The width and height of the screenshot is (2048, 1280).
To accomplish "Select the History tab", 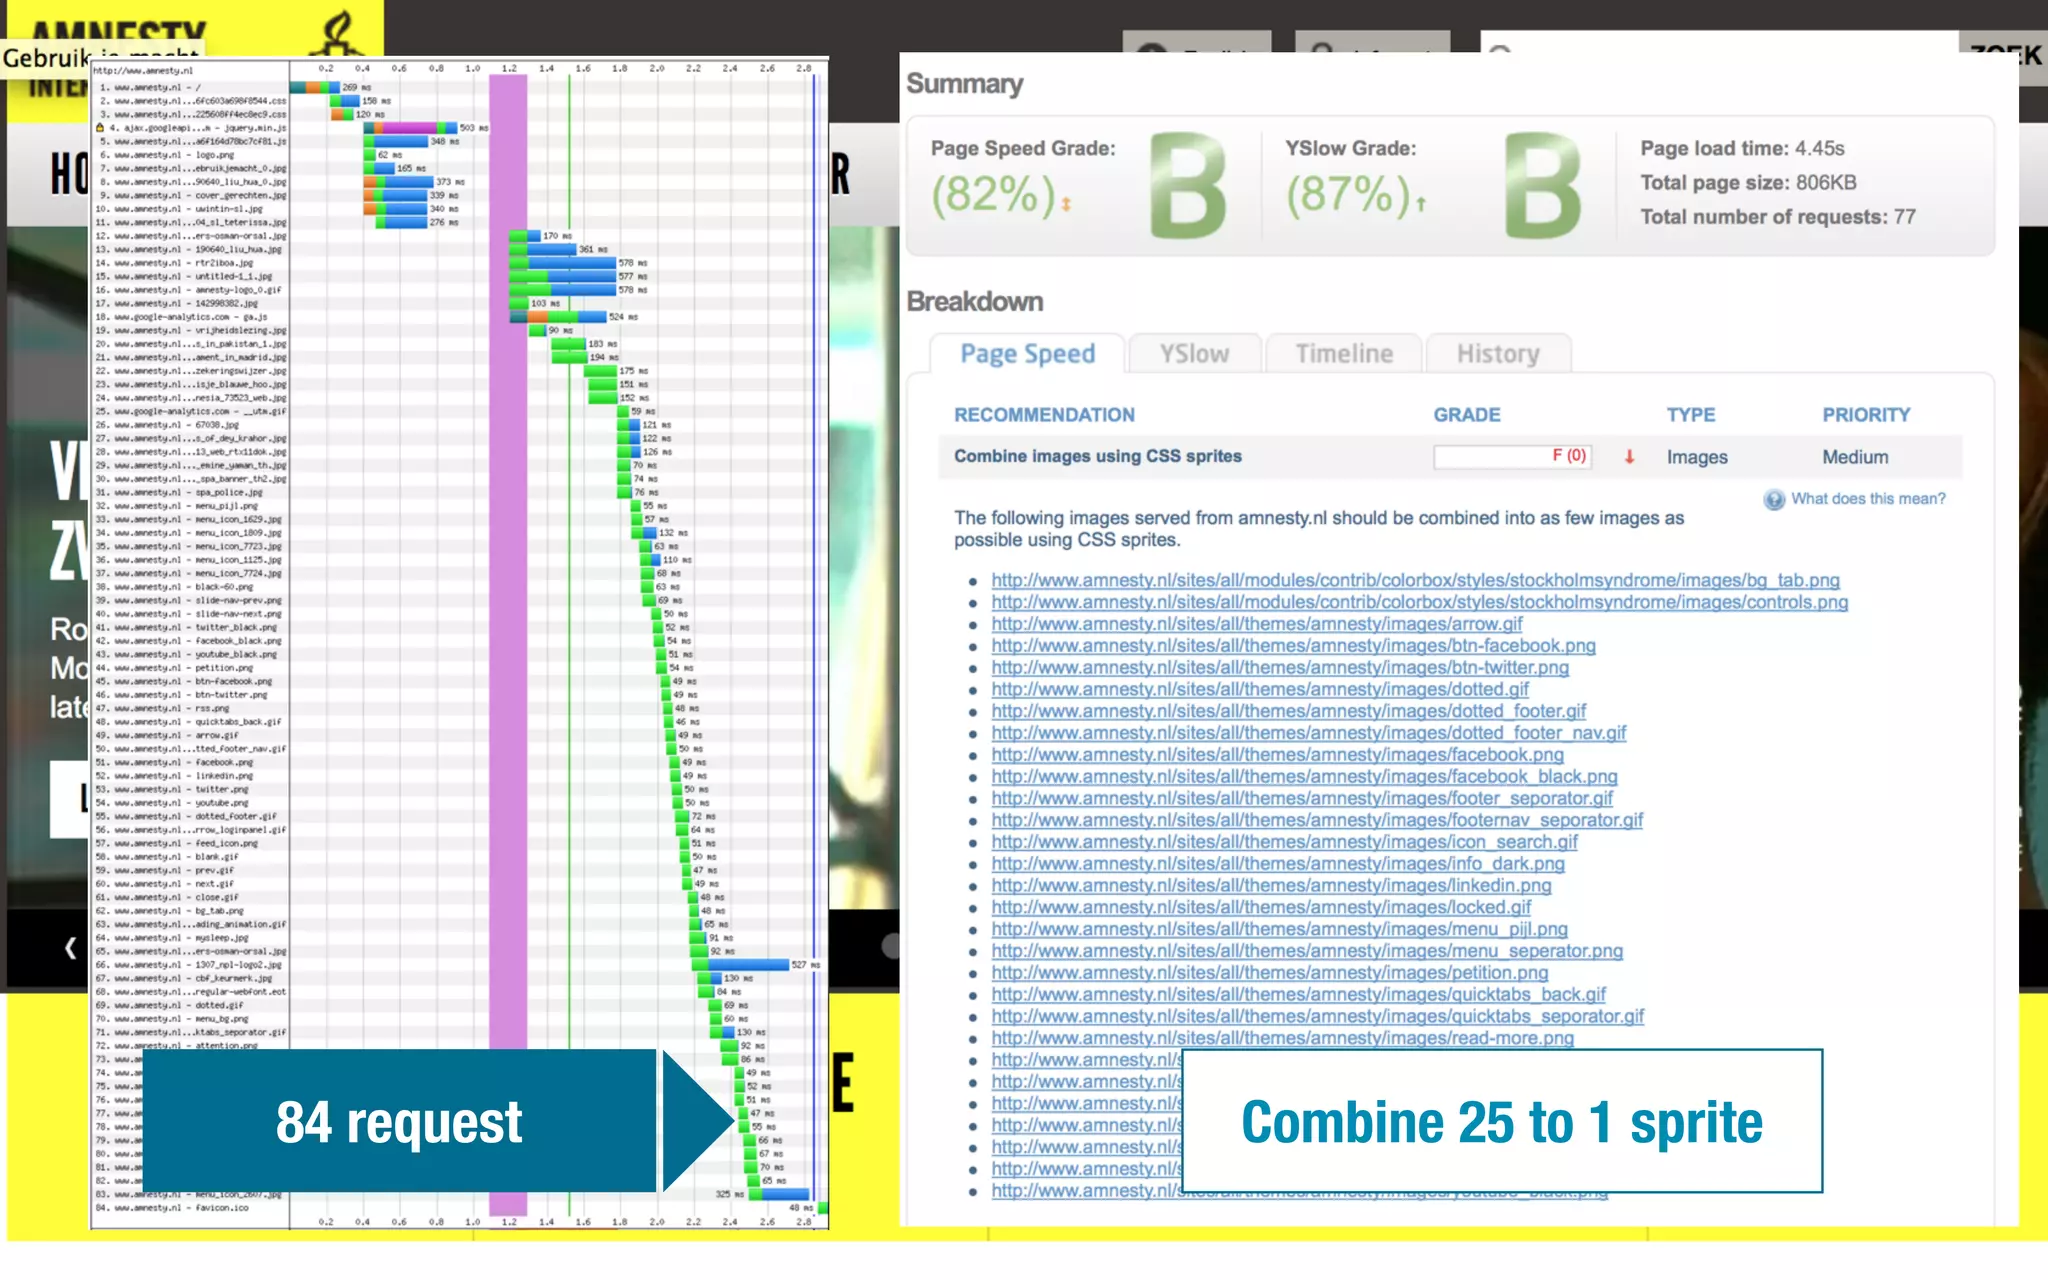I will 1497,354.
